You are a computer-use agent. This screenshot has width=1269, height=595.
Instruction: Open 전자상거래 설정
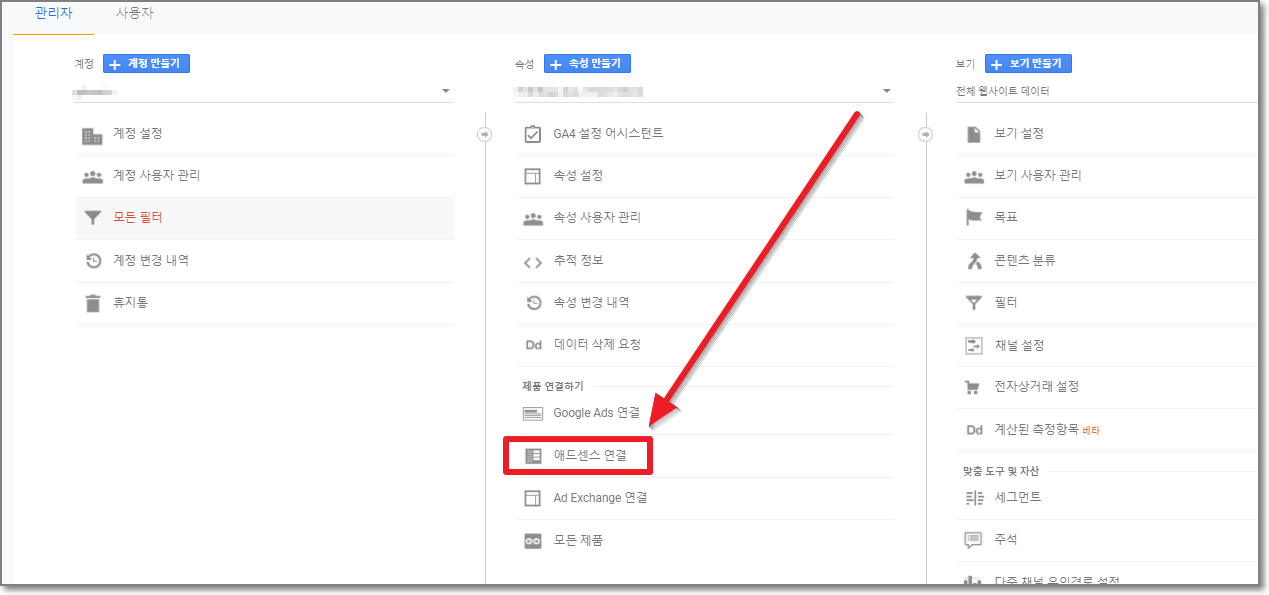(x=1106, y=387)
